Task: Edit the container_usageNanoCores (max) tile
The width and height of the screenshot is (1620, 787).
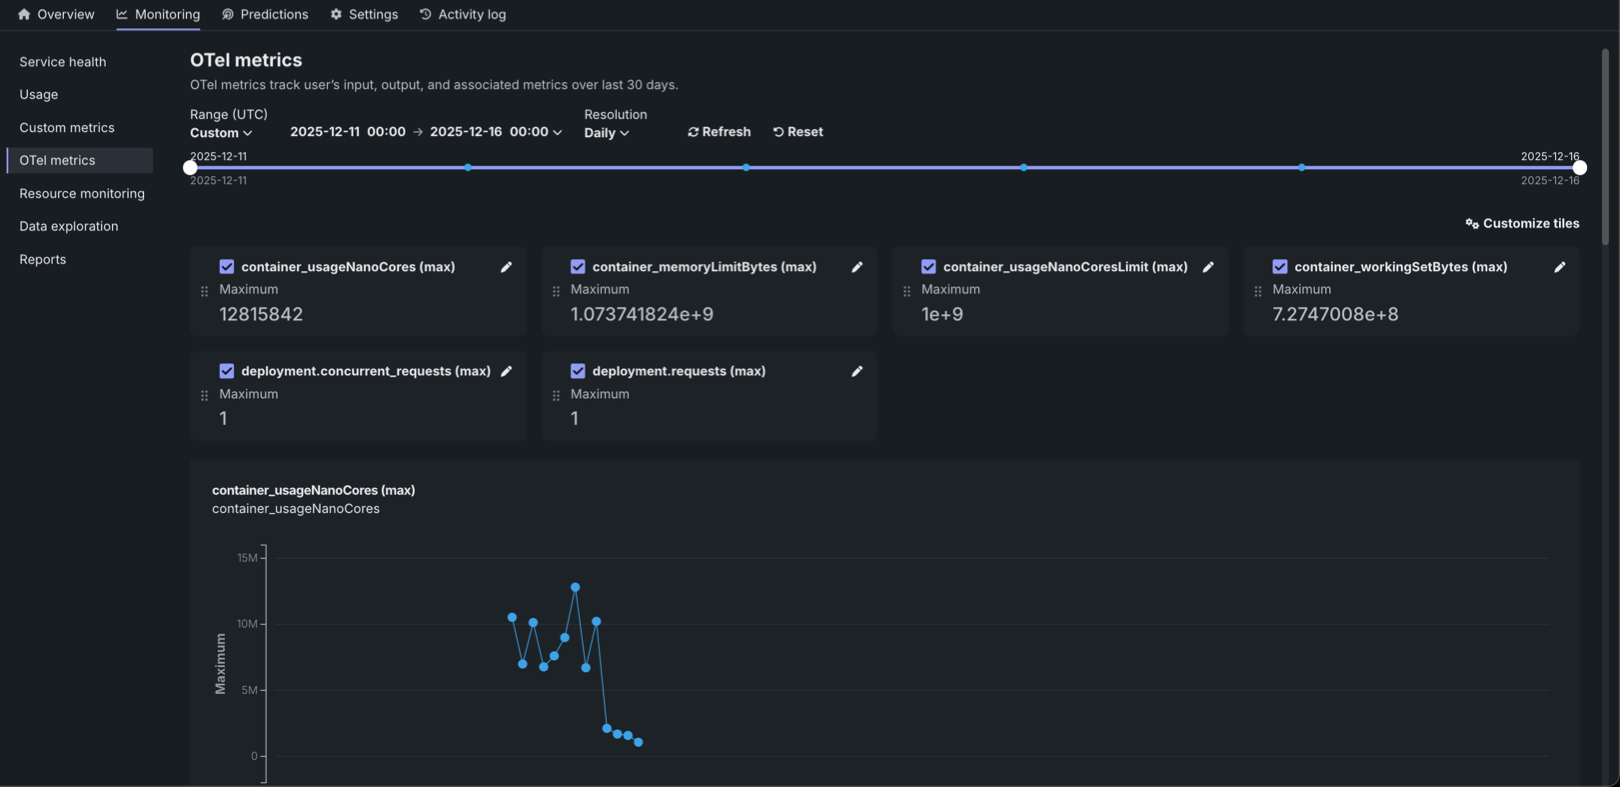Action: click(x=506, y=267)
